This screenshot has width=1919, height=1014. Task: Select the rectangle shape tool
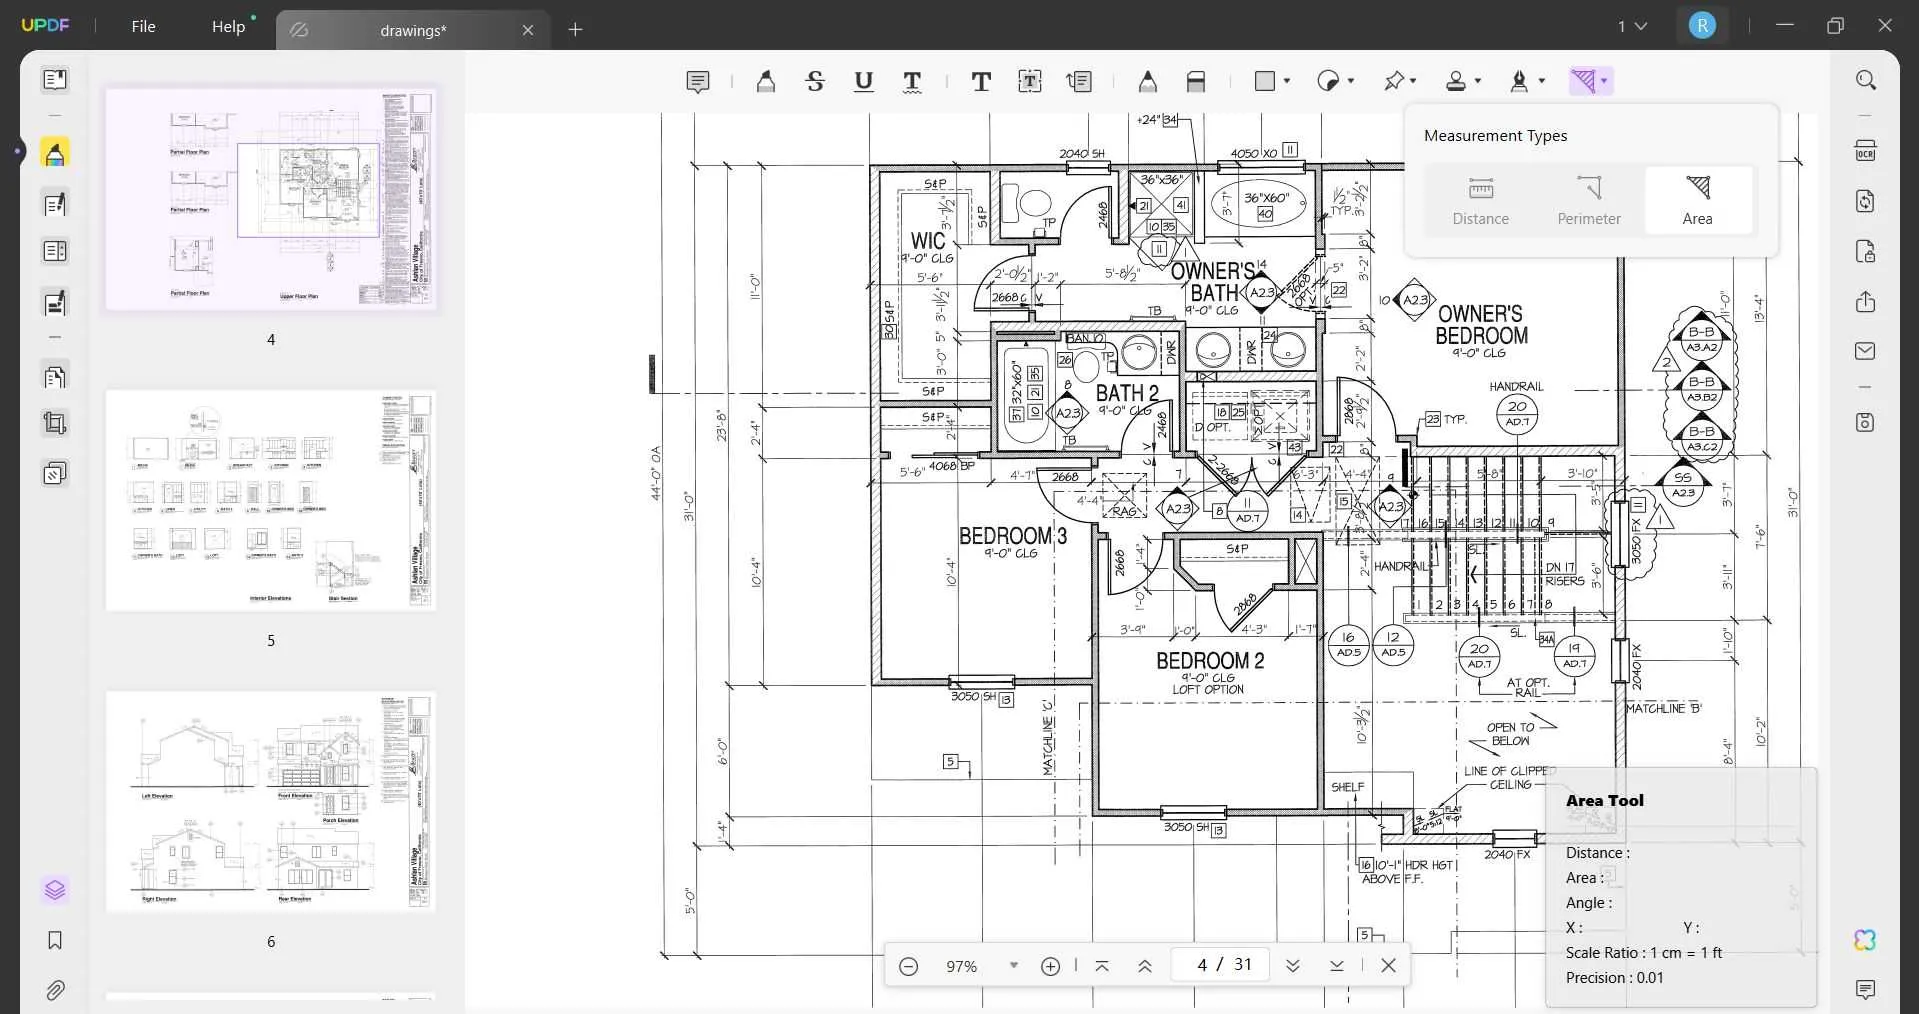1265,81
